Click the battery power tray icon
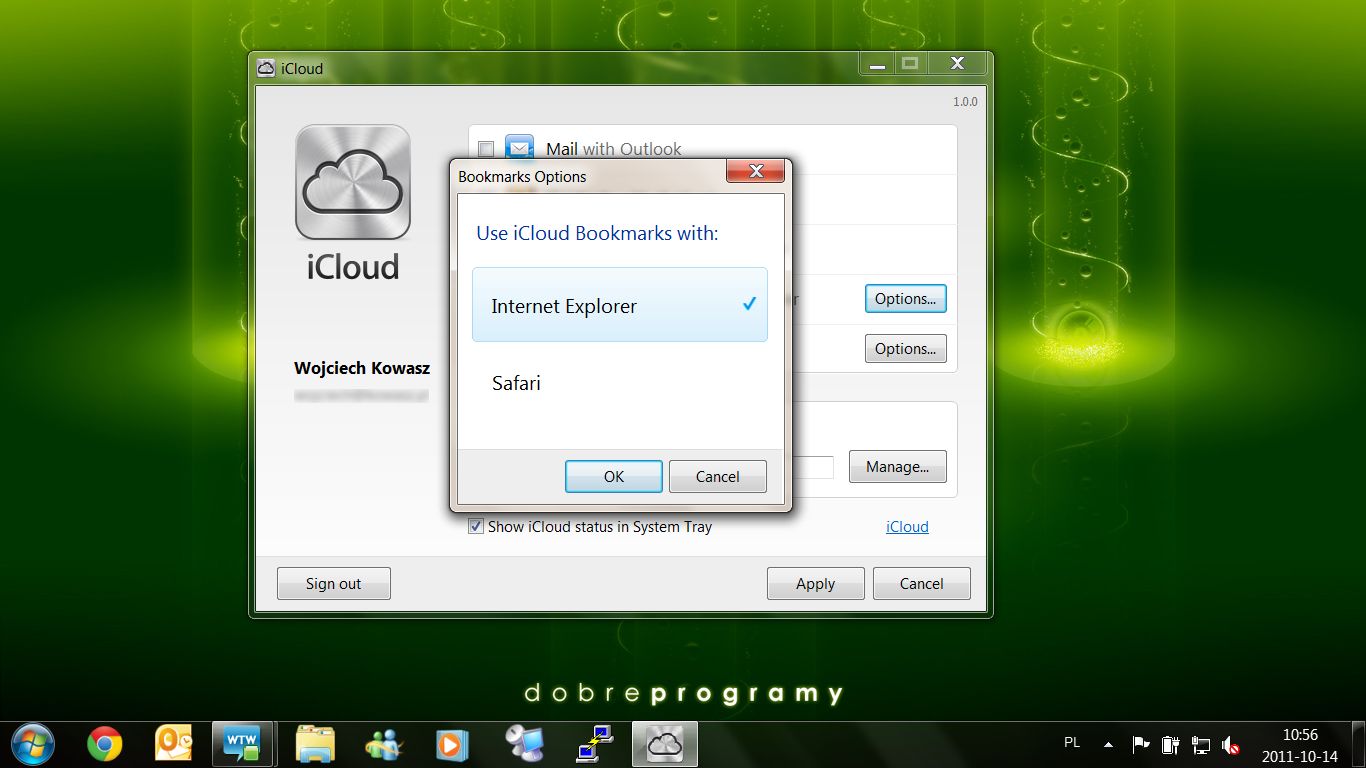The image size is (1366, 768). click(1170, 745)
